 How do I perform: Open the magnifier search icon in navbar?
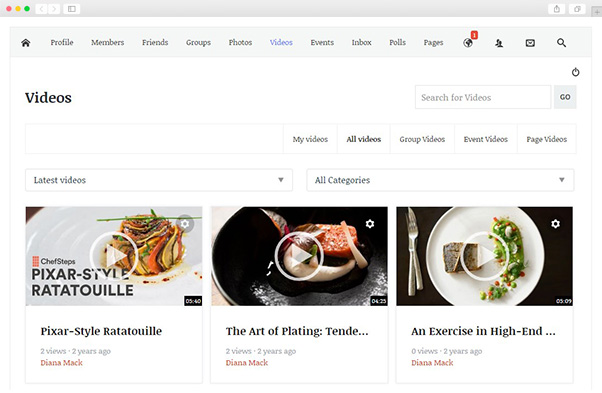pyautogui.click(x=561, y=43)
